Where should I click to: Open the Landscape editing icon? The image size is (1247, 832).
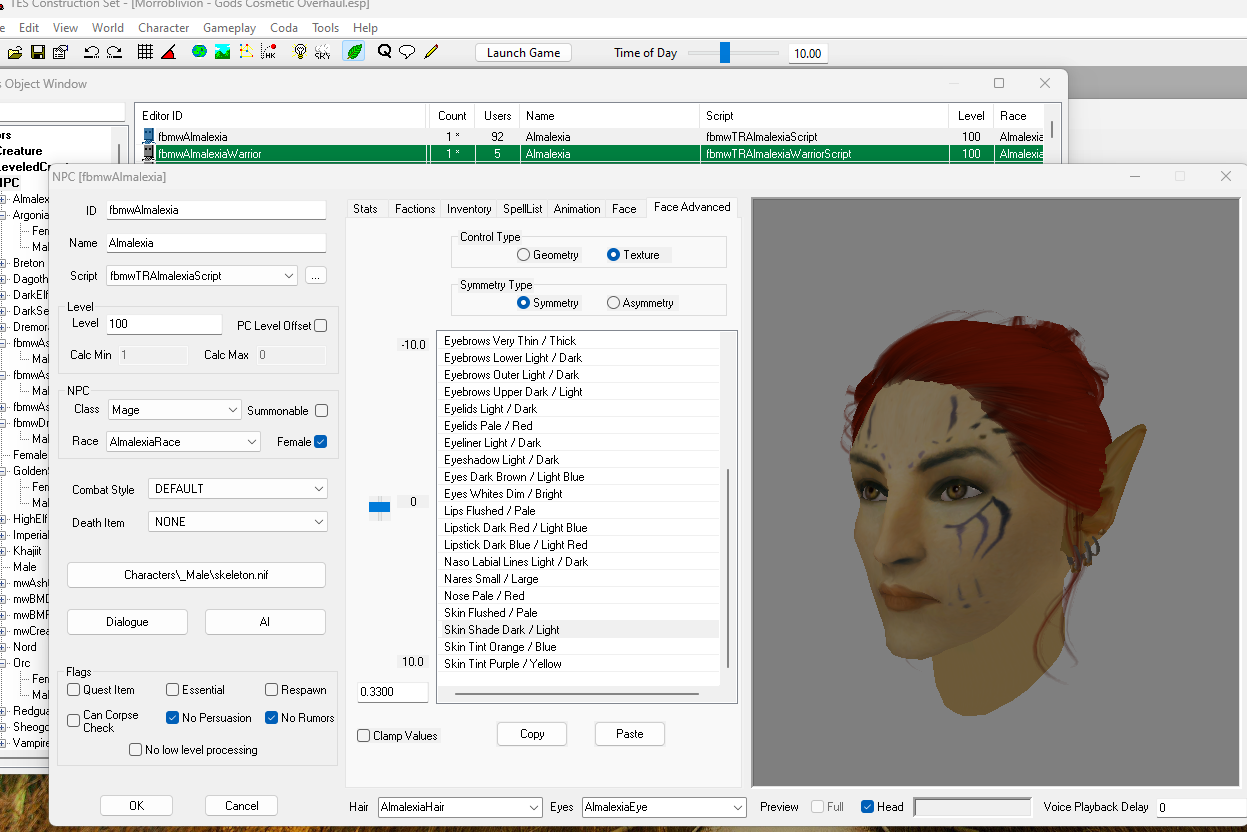tap(222, 52)
